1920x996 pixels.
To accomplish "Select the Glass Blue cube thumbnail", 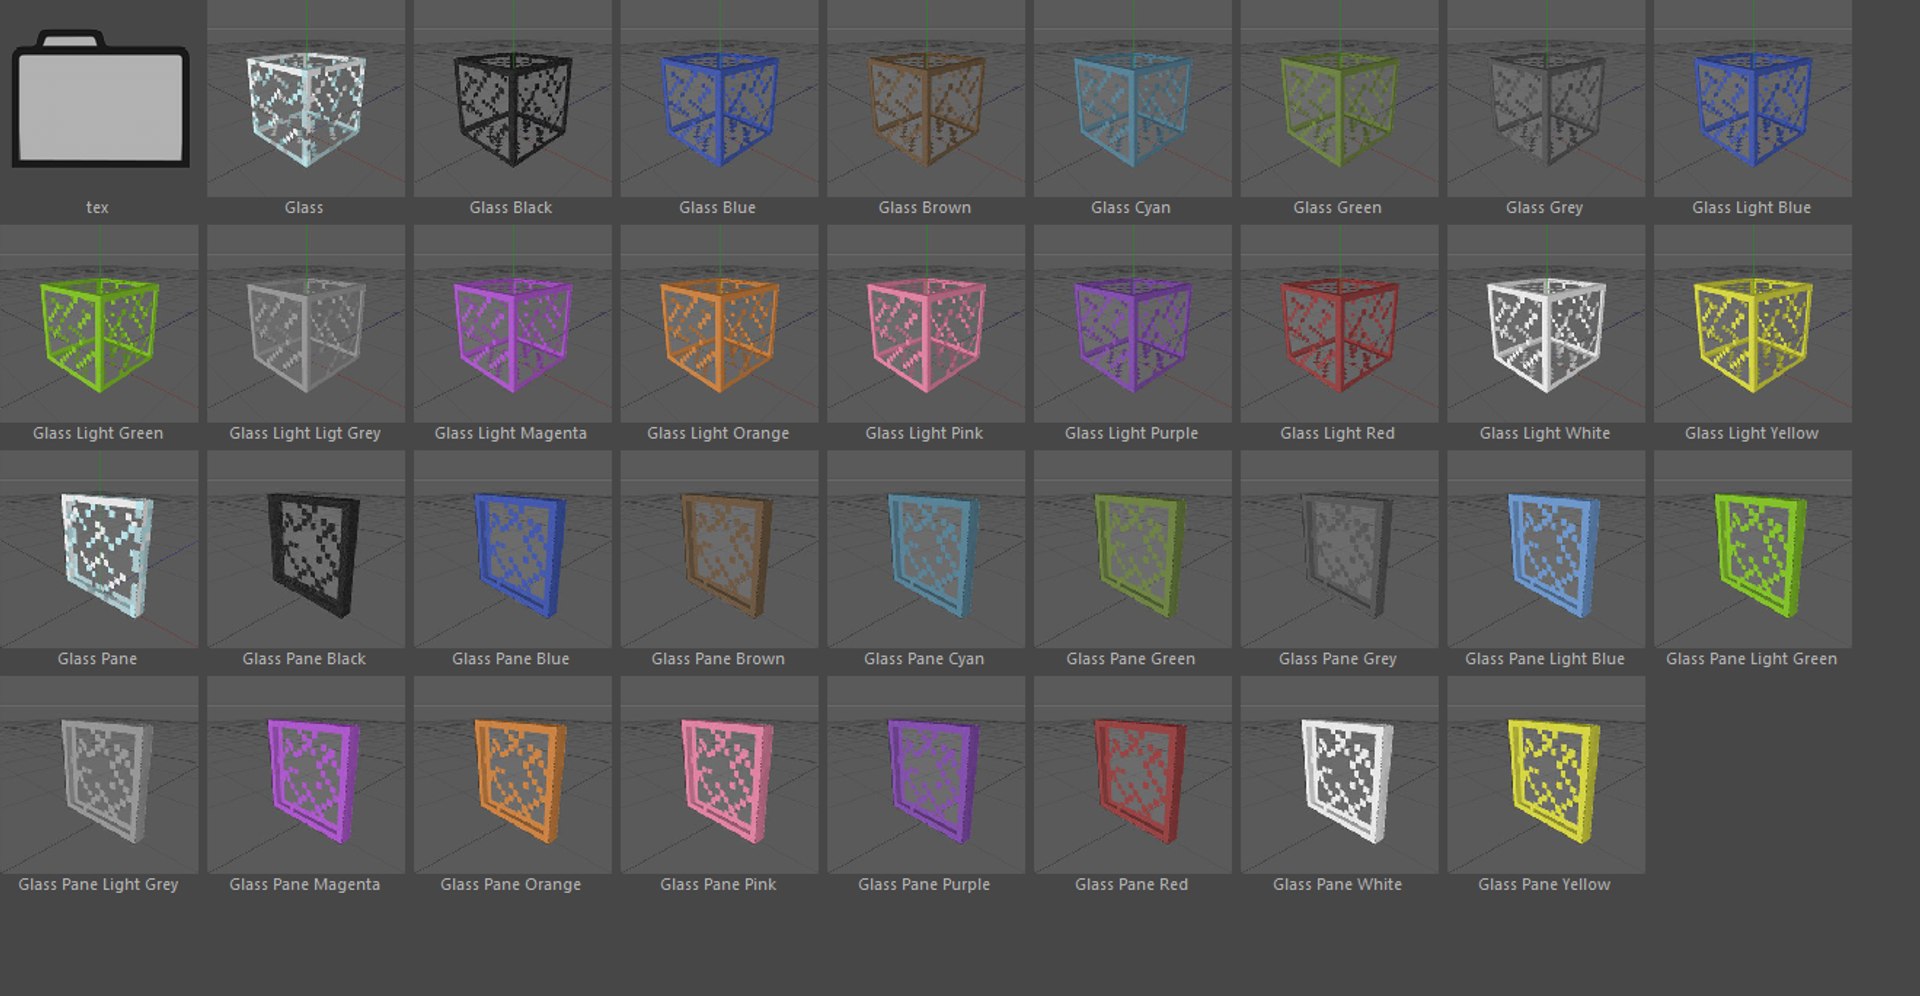I will point(719,98).
